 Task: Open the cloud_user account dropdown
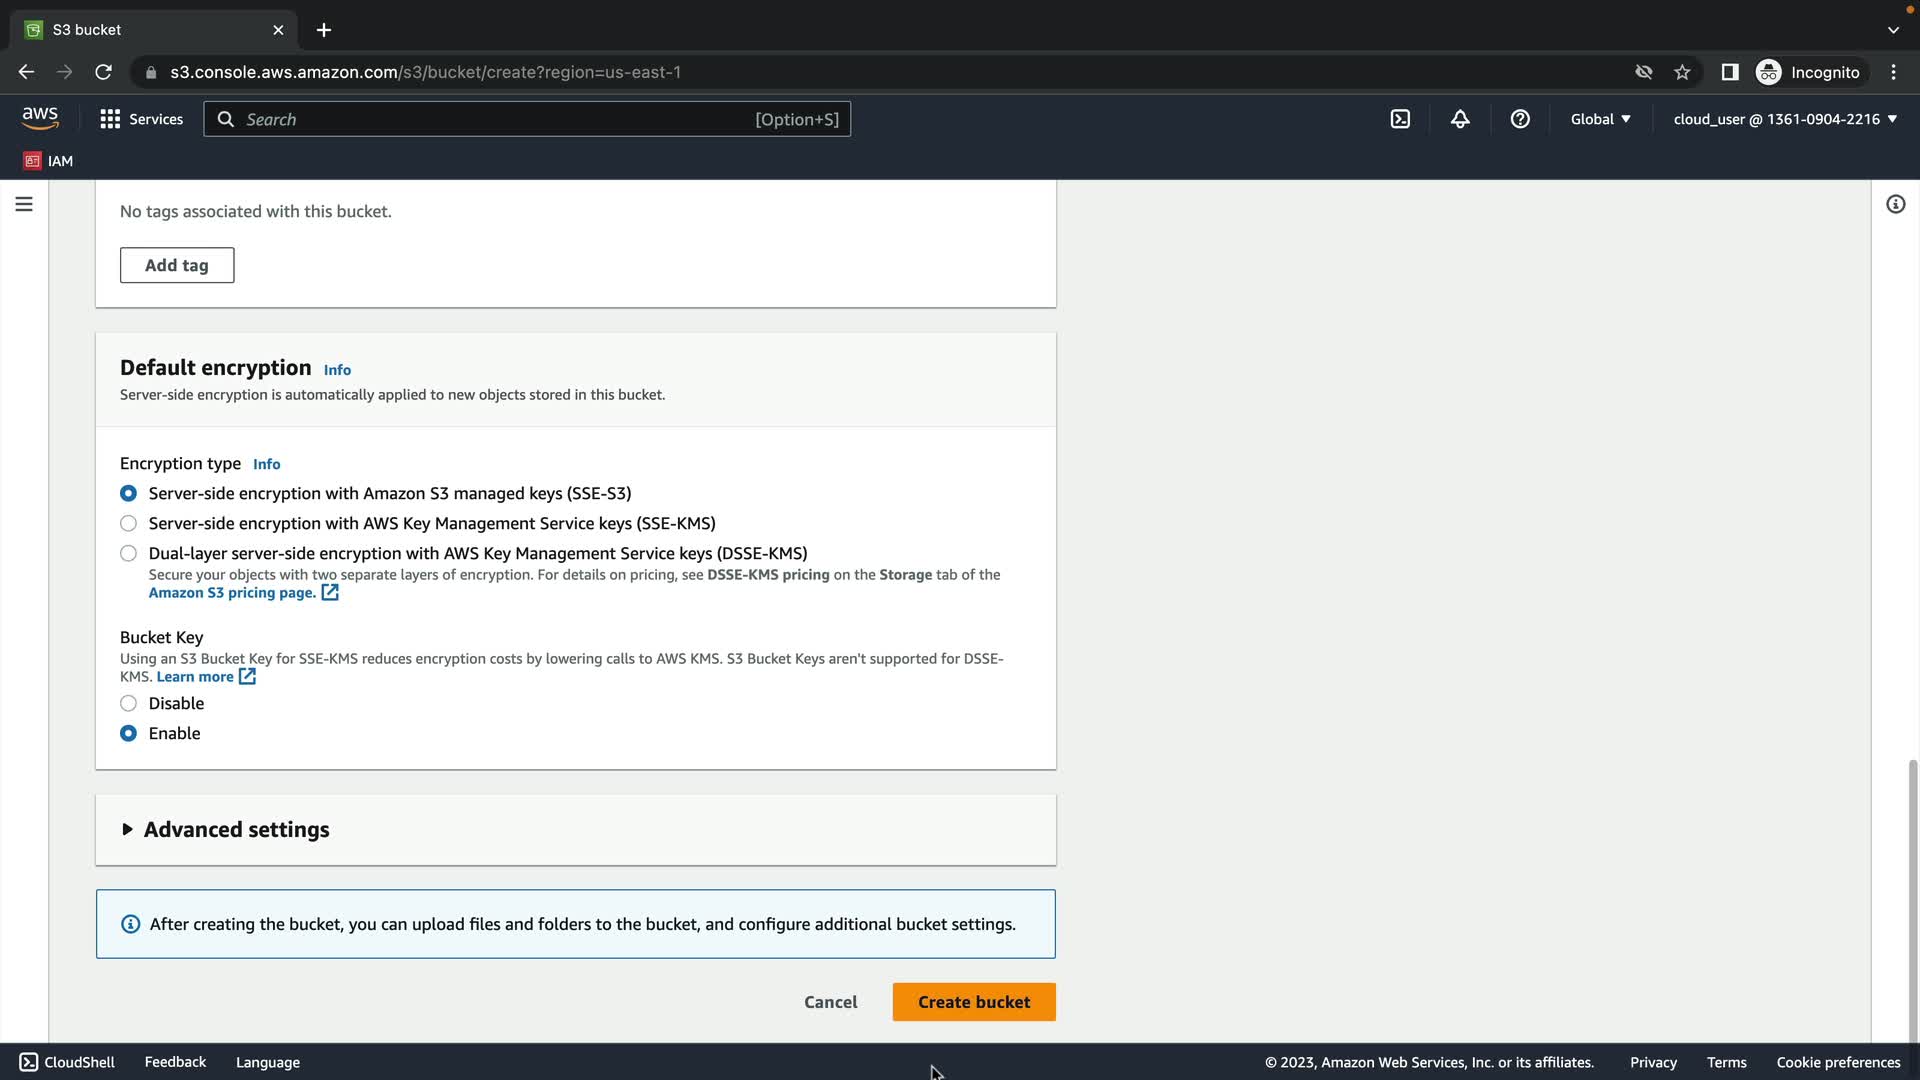[1784, 119]
